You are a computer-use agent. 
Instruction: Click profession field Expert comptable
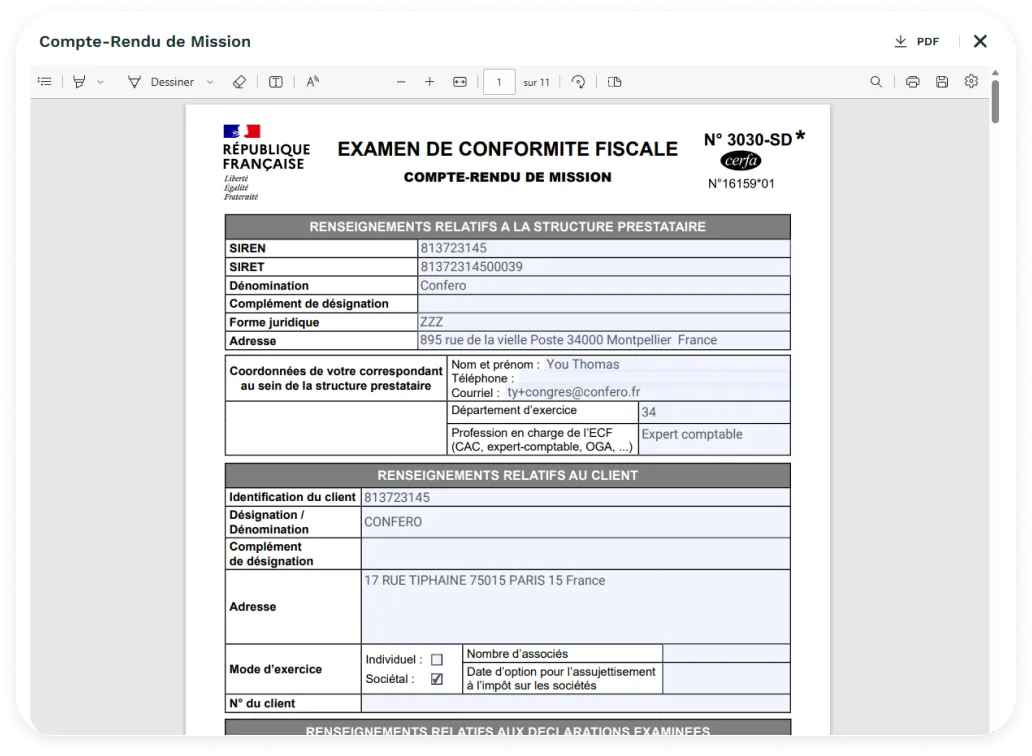[x=714, y=439]
